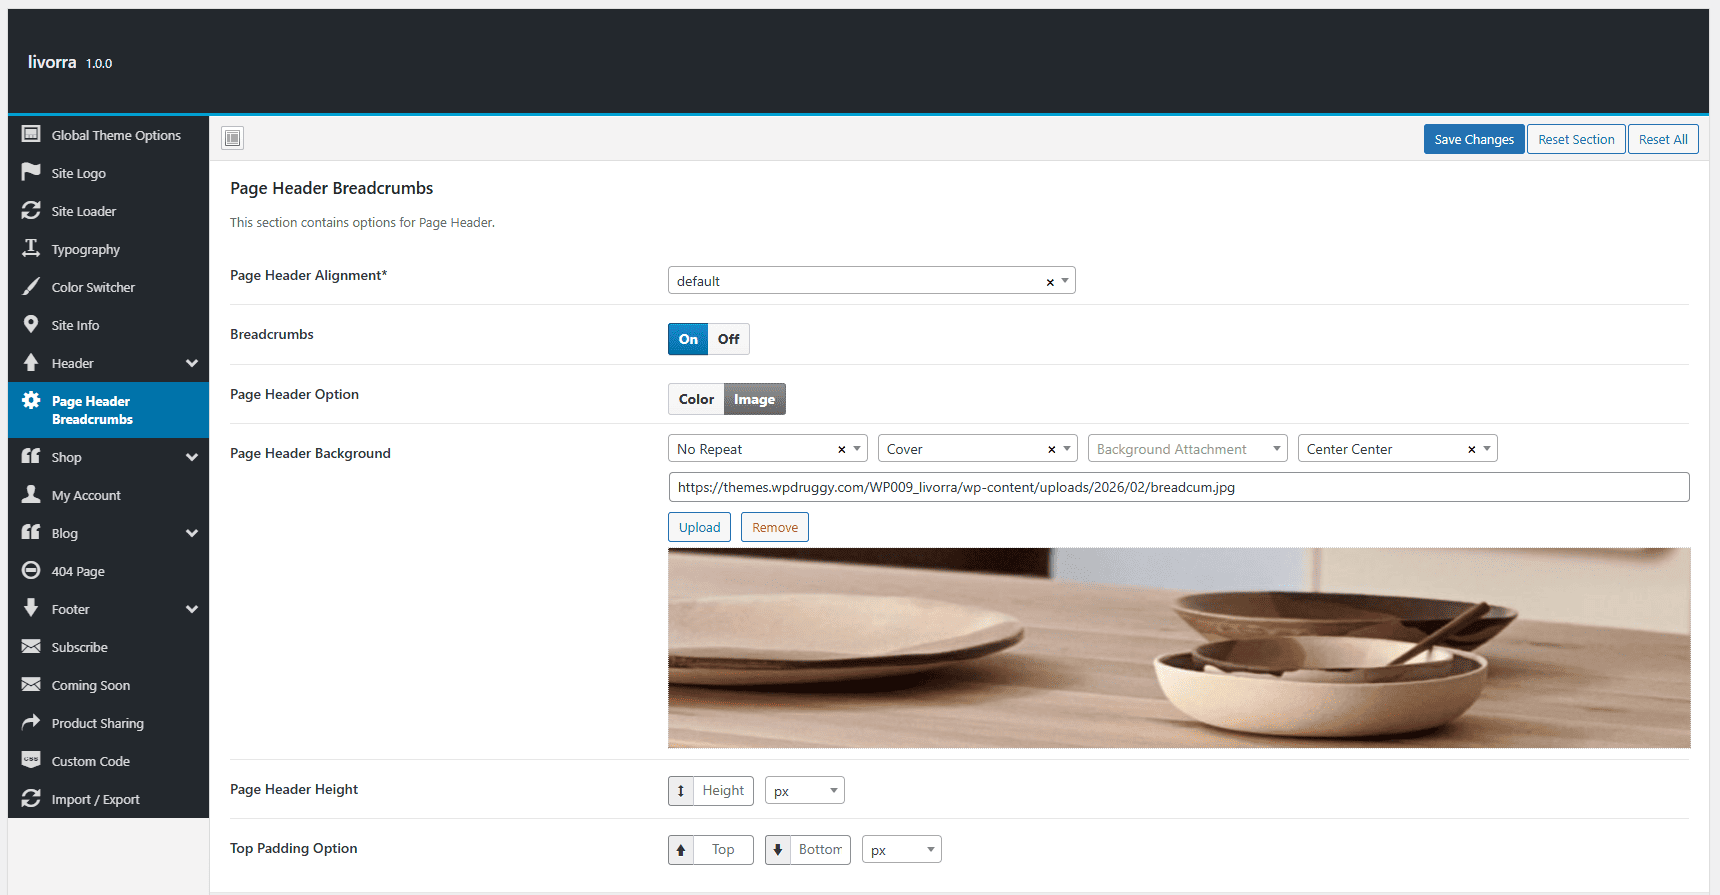Click the Import / Export sync icon
This screenshot has height=895, width=1720.
tap(31, 798)
